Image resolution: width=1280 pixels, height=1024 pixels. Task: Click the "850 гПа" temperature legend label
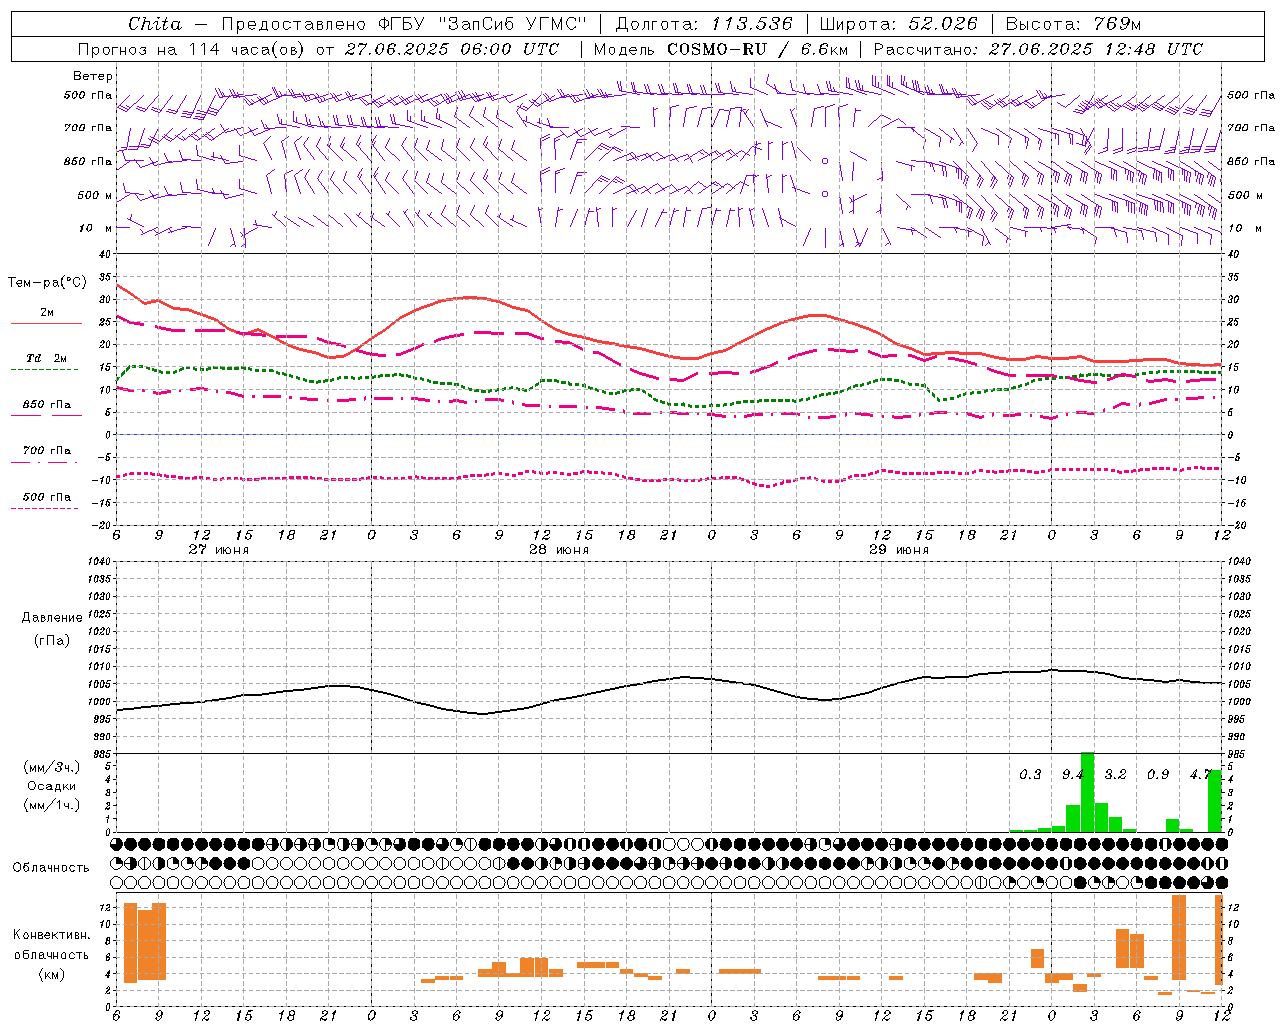point(47,405)
